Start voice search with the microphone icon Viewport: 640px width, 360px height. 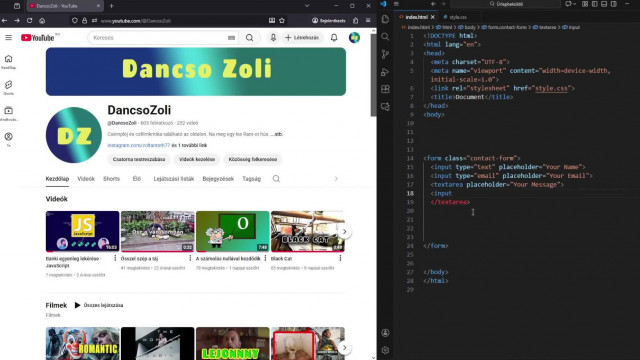[x=273, y=38]
